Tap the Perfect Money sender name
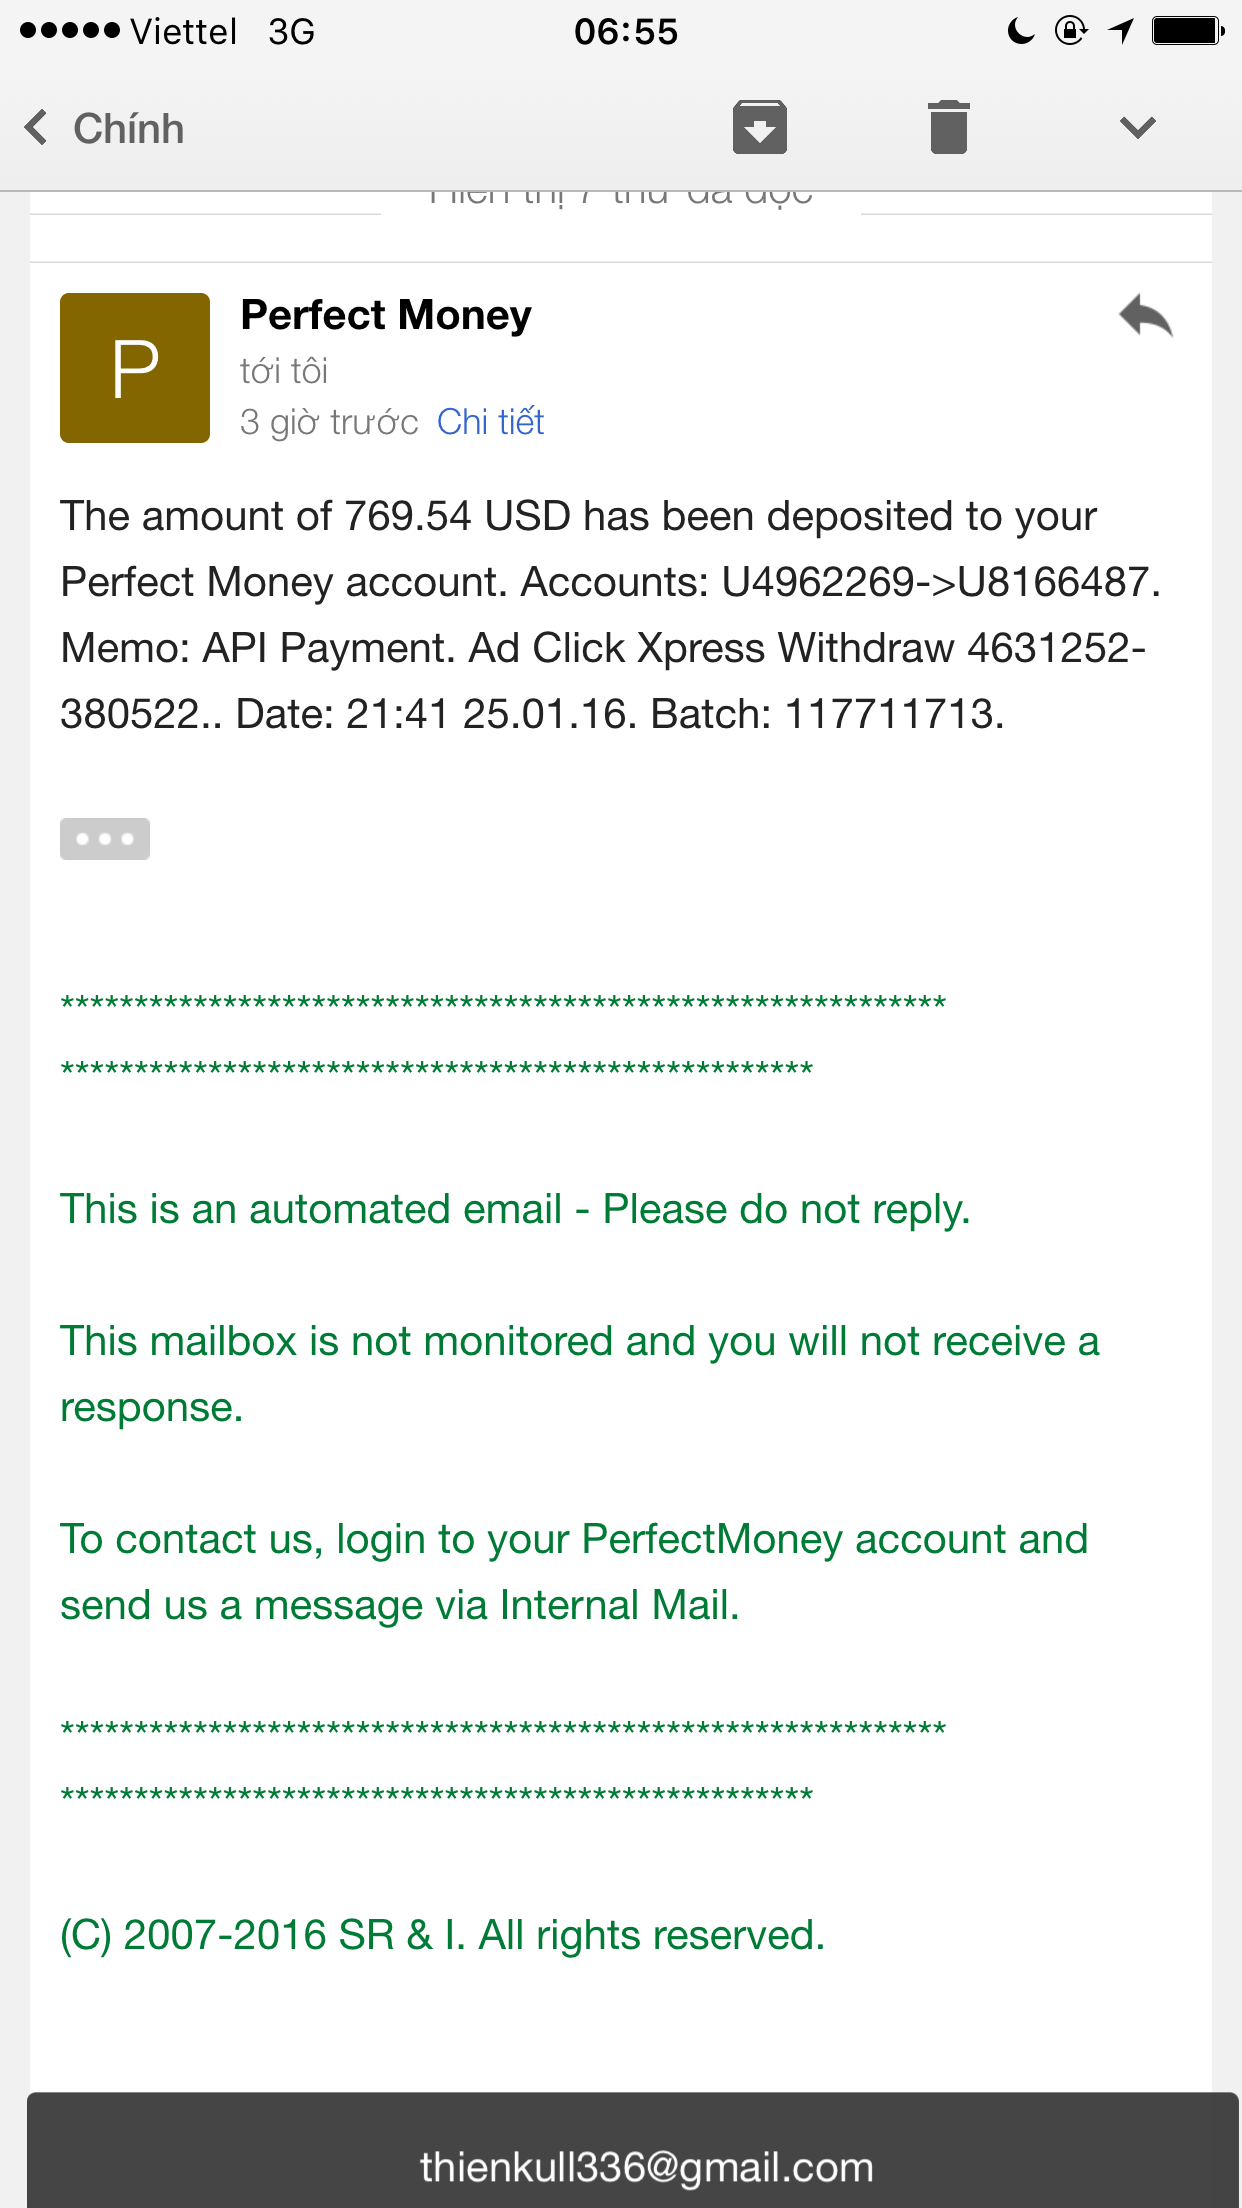The width and height of the screenshot is (1242, 2208). point(386,315)
